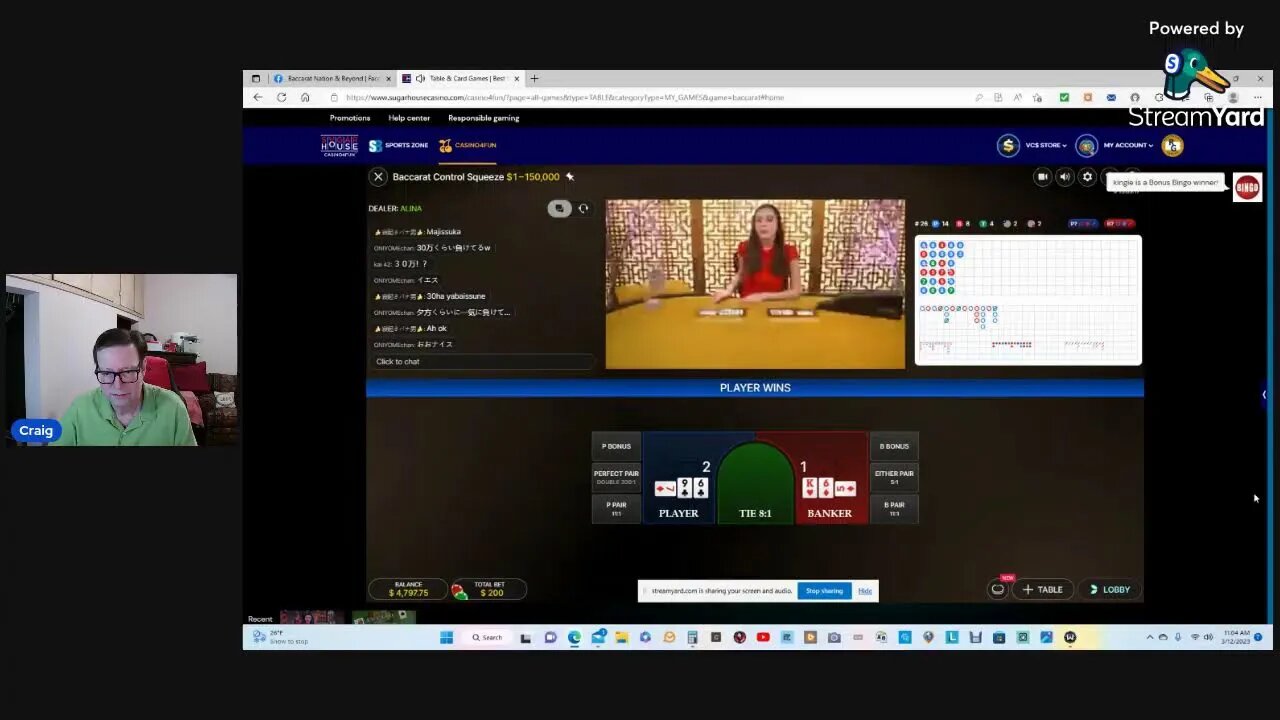Select the Table & Card Games tab

click(460, 78)
